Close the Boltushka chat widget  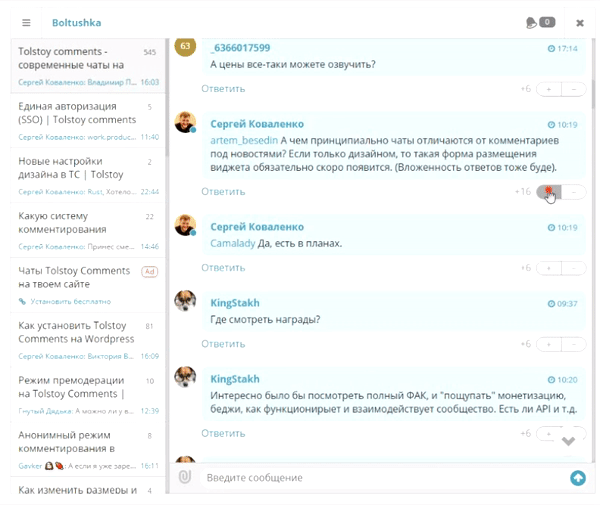[580, 23]
